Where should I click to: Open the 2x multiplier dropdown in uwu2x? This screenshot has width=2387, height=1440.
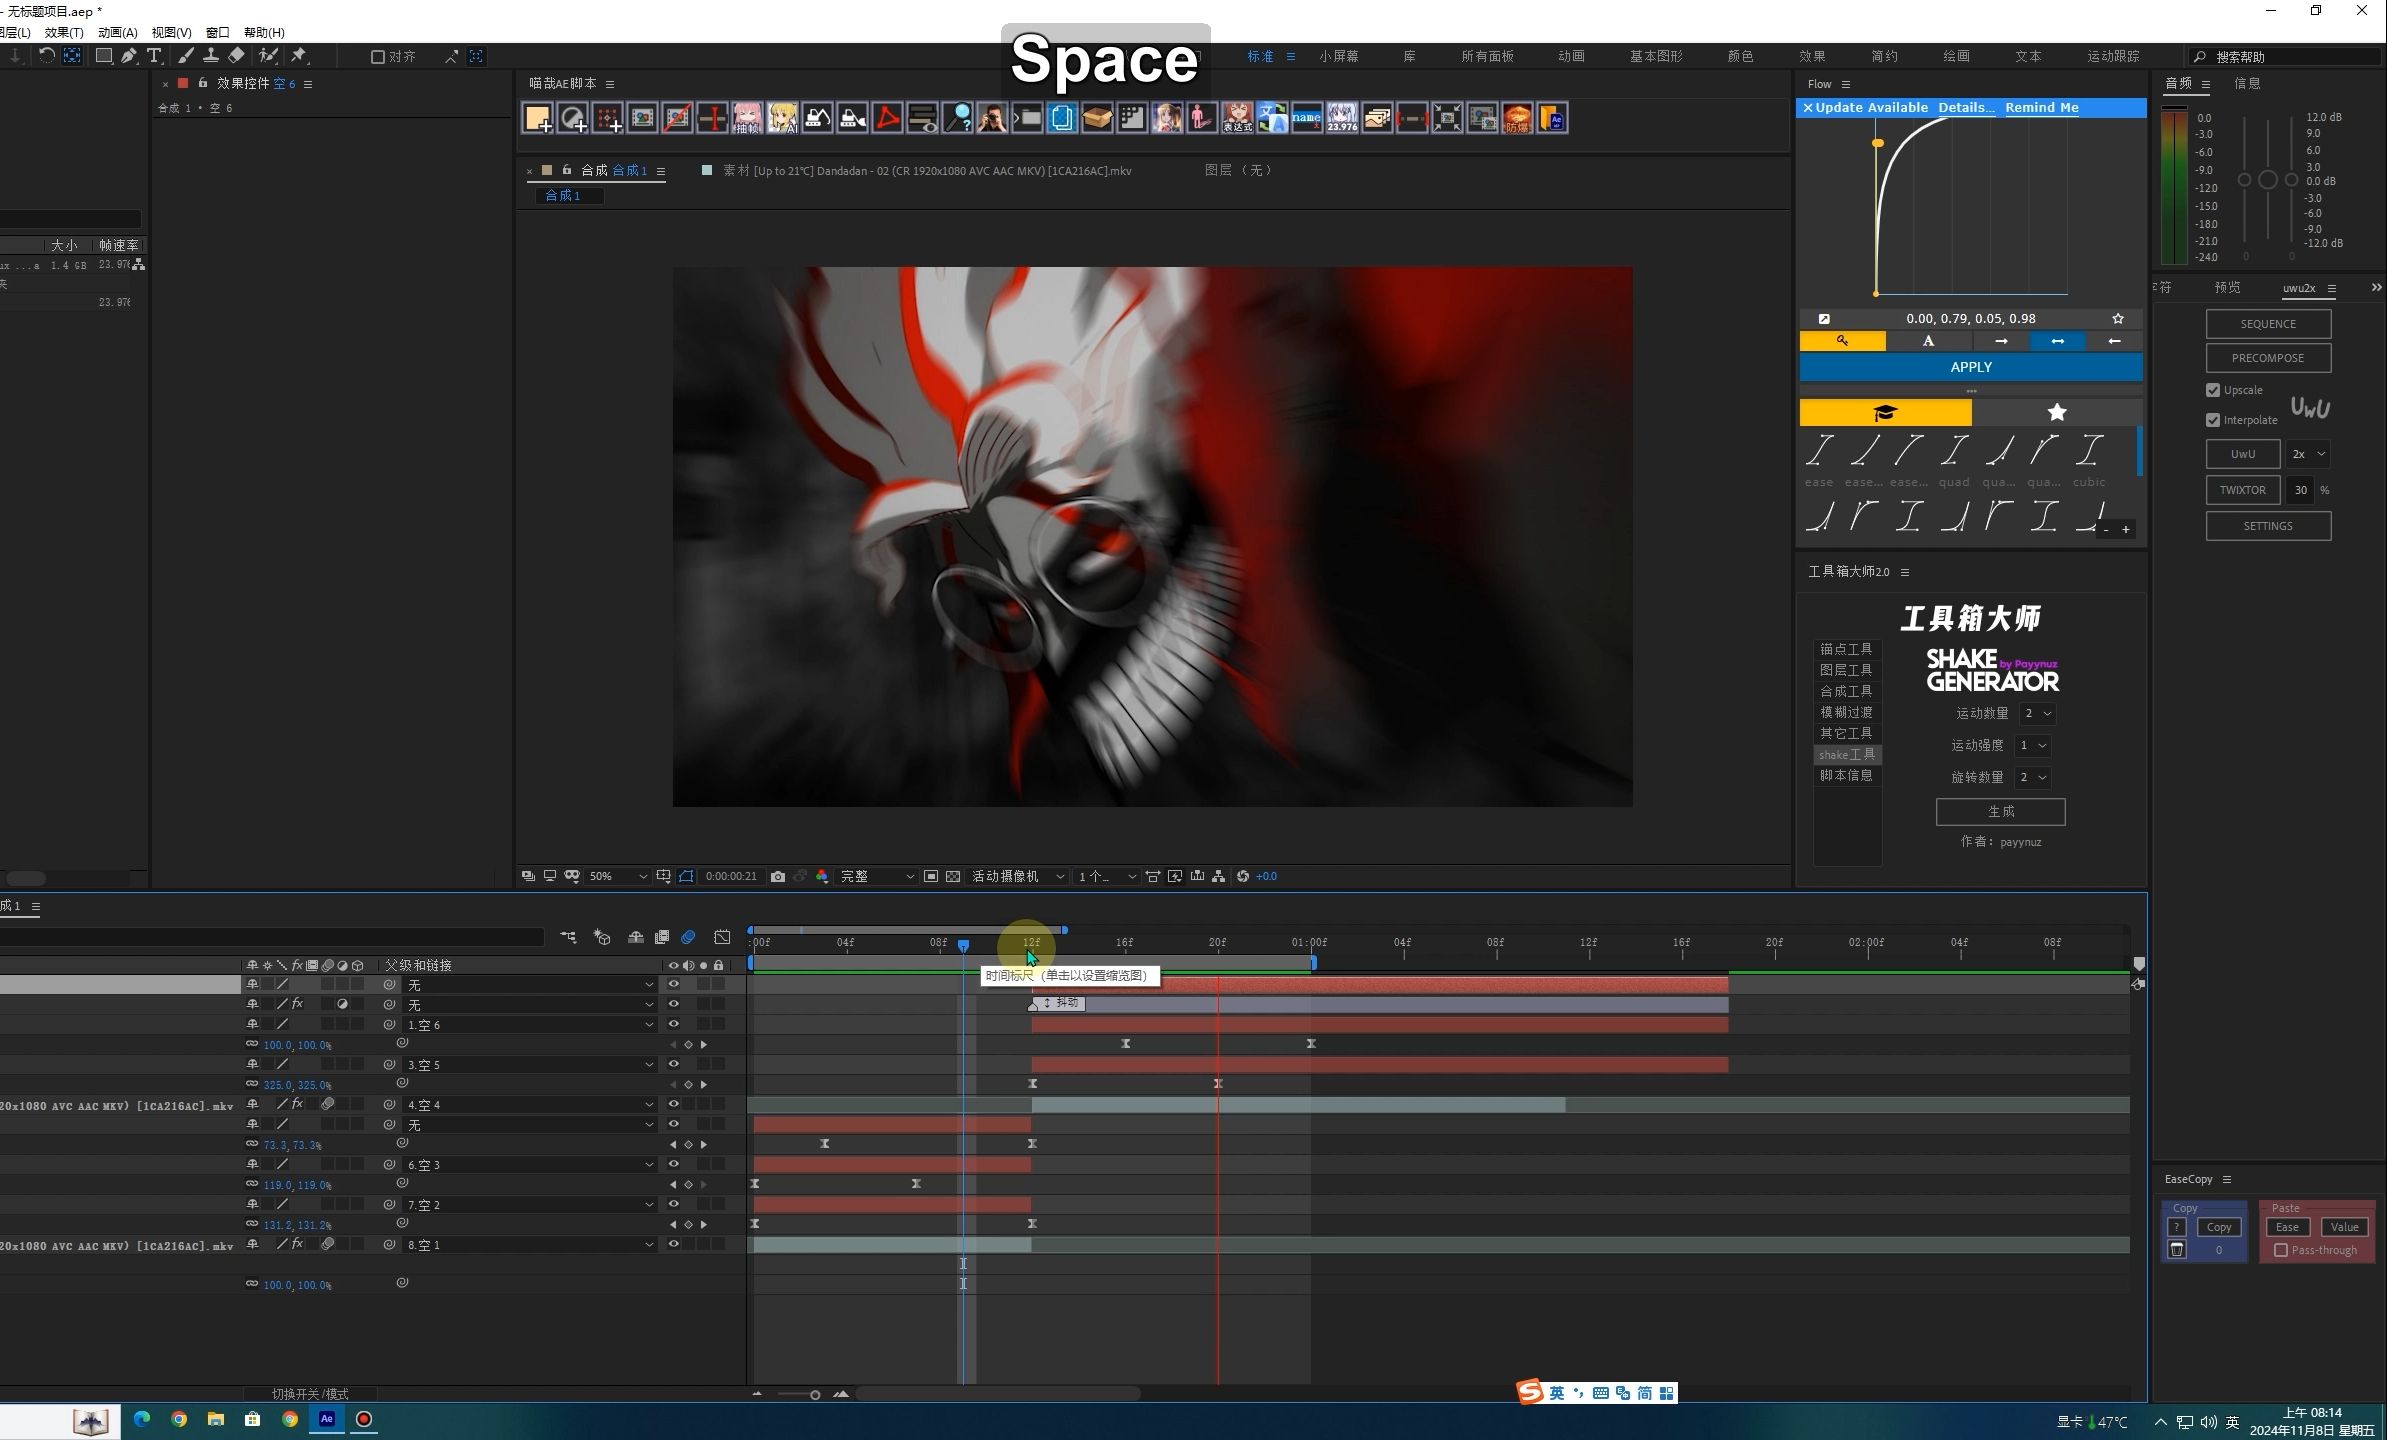(x=2307, y=454)
